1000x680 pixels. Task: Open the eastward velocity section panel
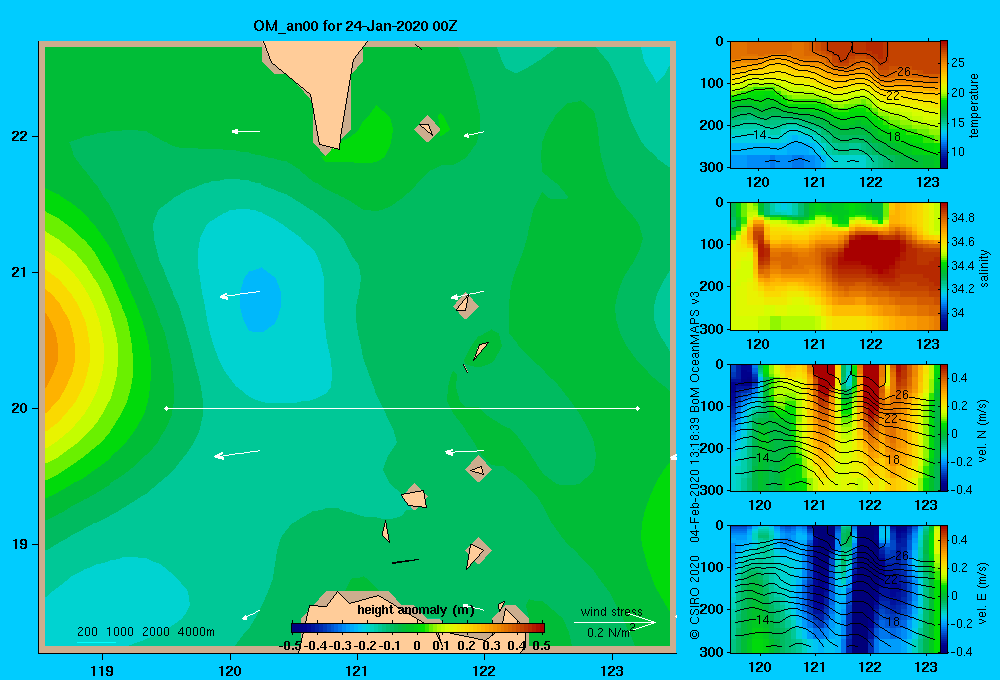[835, 589]
